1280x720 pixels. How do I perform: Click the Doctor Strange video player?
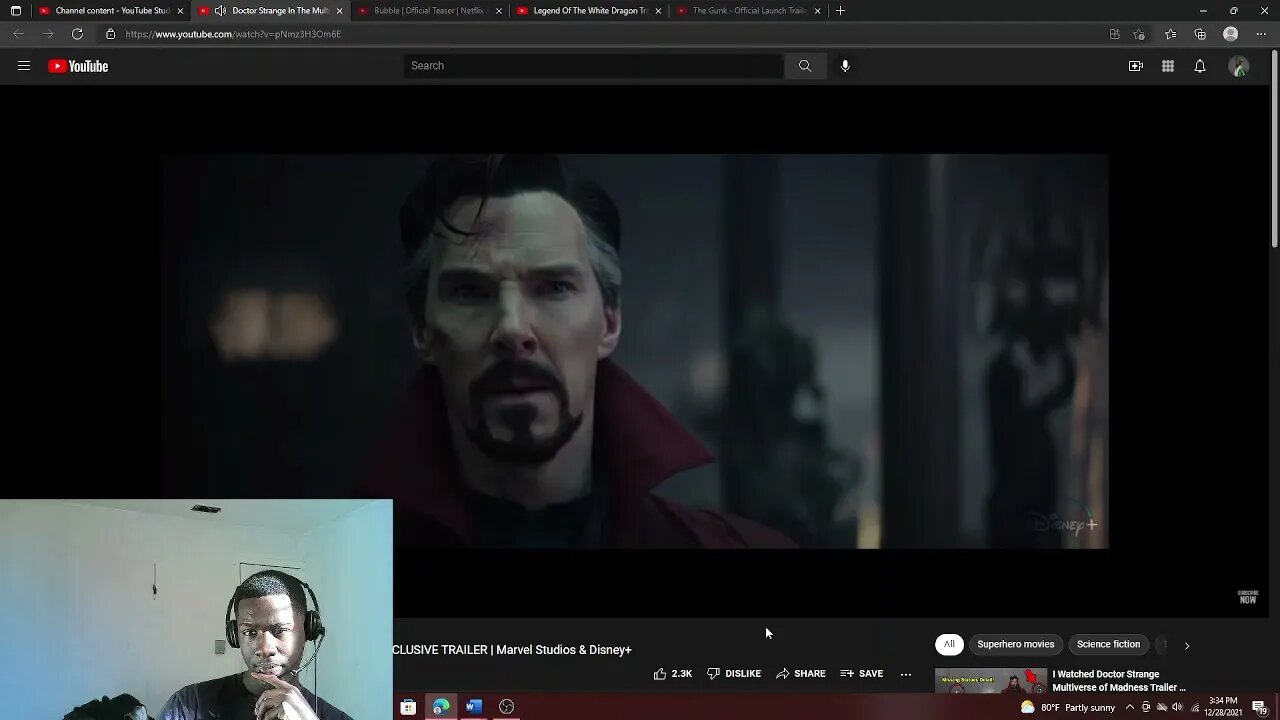pos(635,351)
